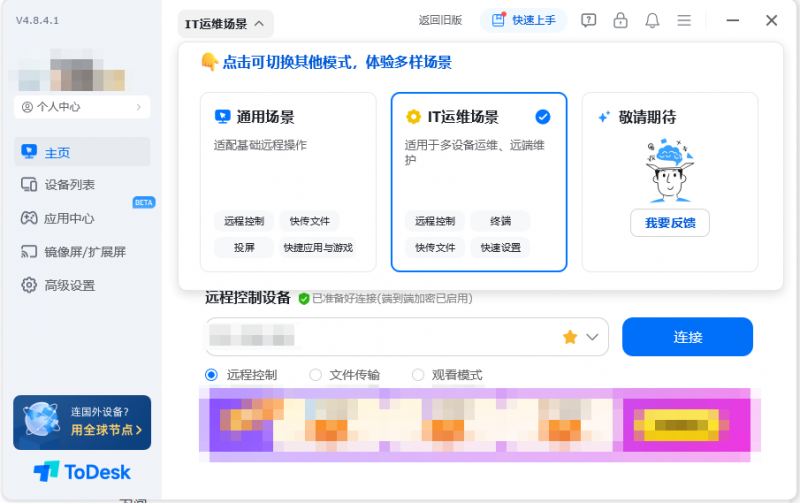The image size is (800, 503).
Task: Select the 文件传输 radio button
Action: pos(315,375)
